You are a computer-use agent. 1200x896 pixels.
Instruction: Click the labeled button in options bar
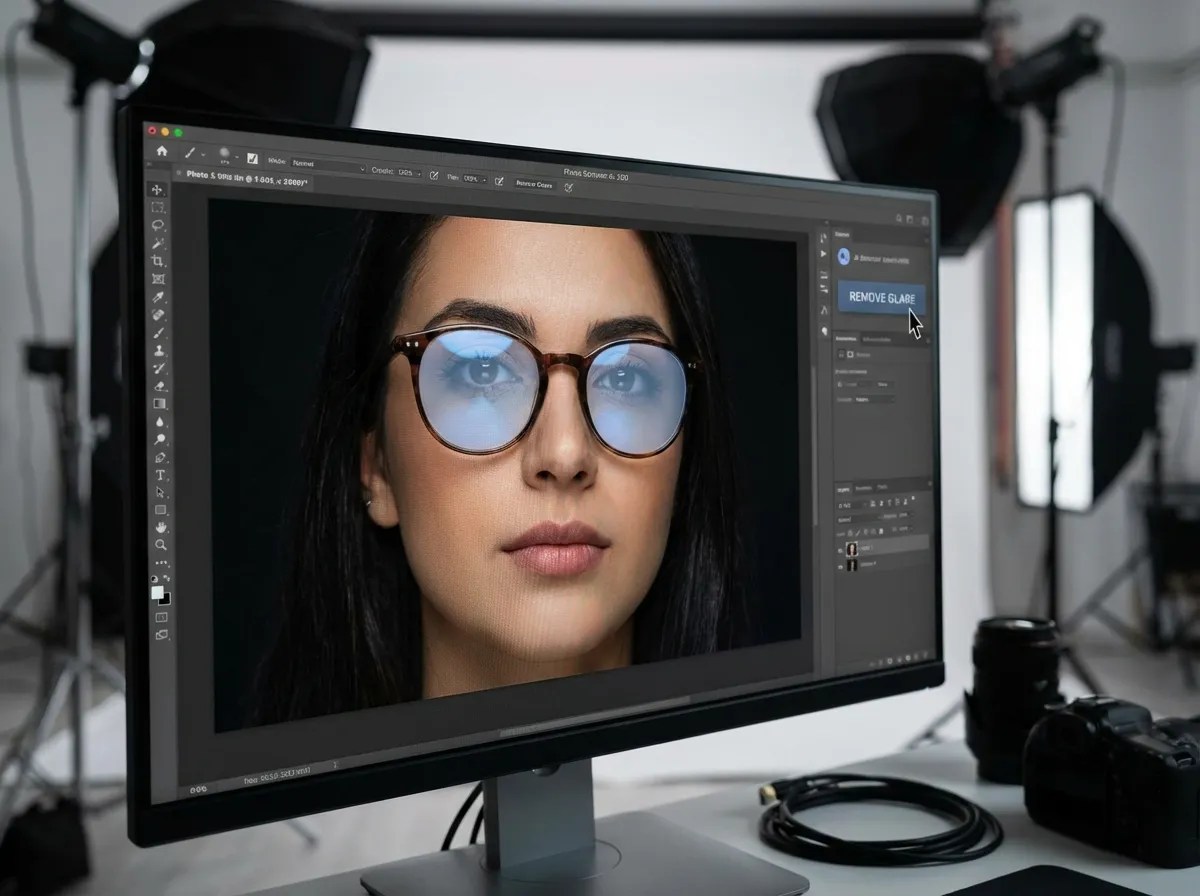[x=534, y=184]
